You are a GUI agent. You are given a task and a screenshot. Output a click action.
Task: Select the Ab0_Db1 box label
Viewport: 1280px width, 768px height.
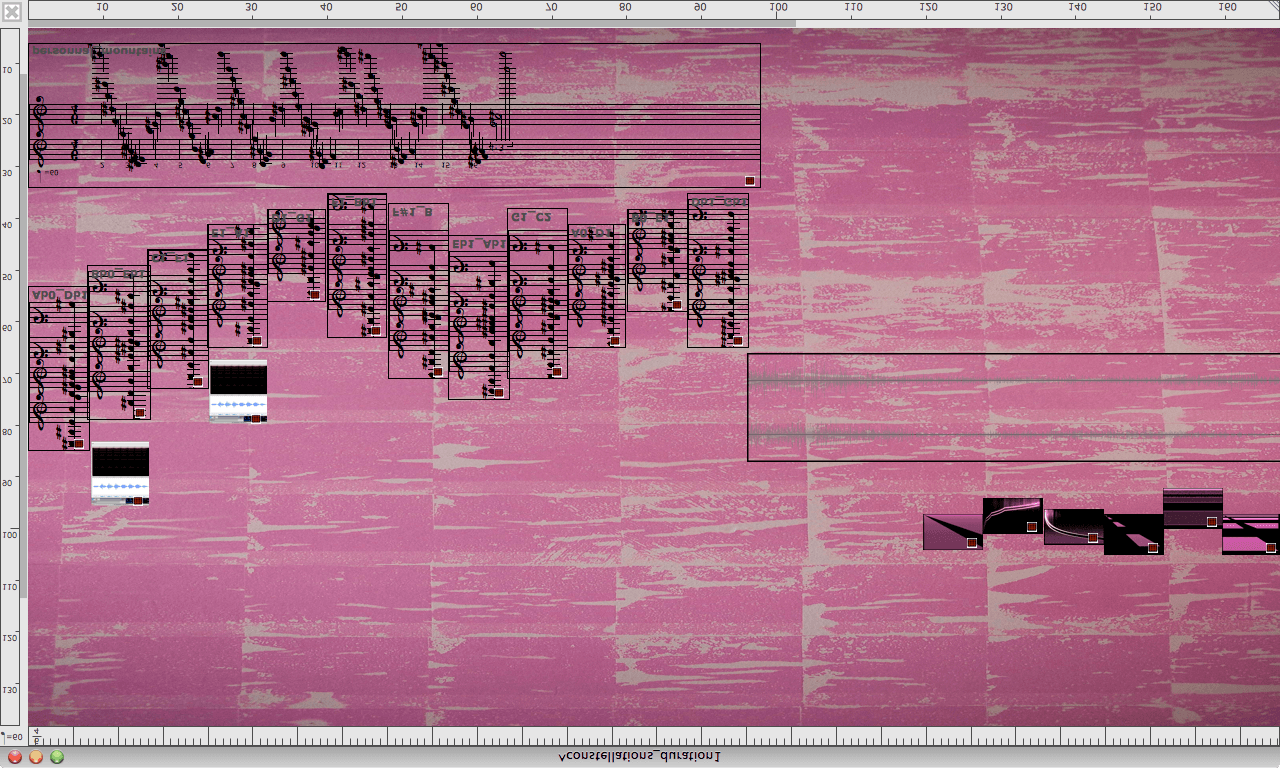(59, 295)
